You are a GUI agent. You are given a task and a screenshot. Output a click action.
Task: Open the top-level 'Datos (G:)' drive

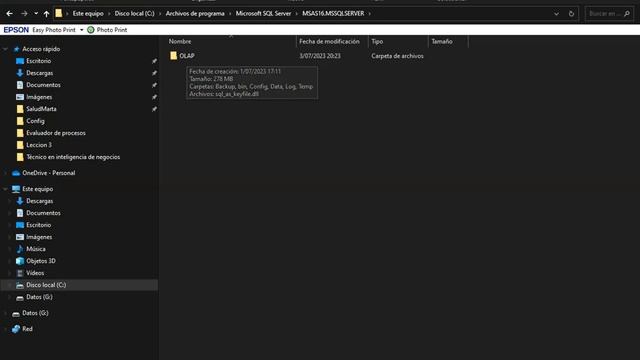(35, 313)
